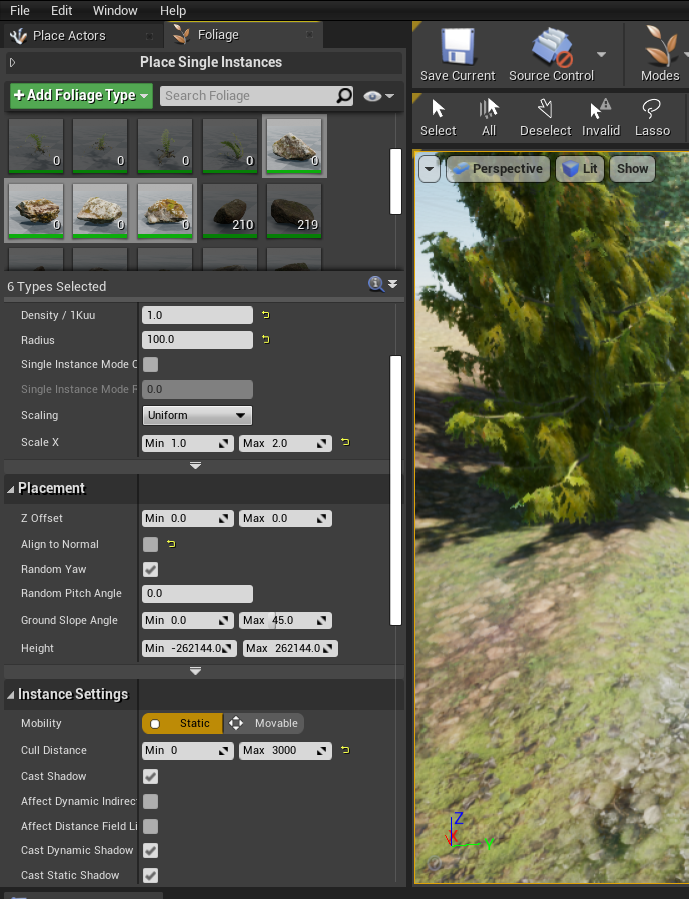Open the File menu

[19, 10]
